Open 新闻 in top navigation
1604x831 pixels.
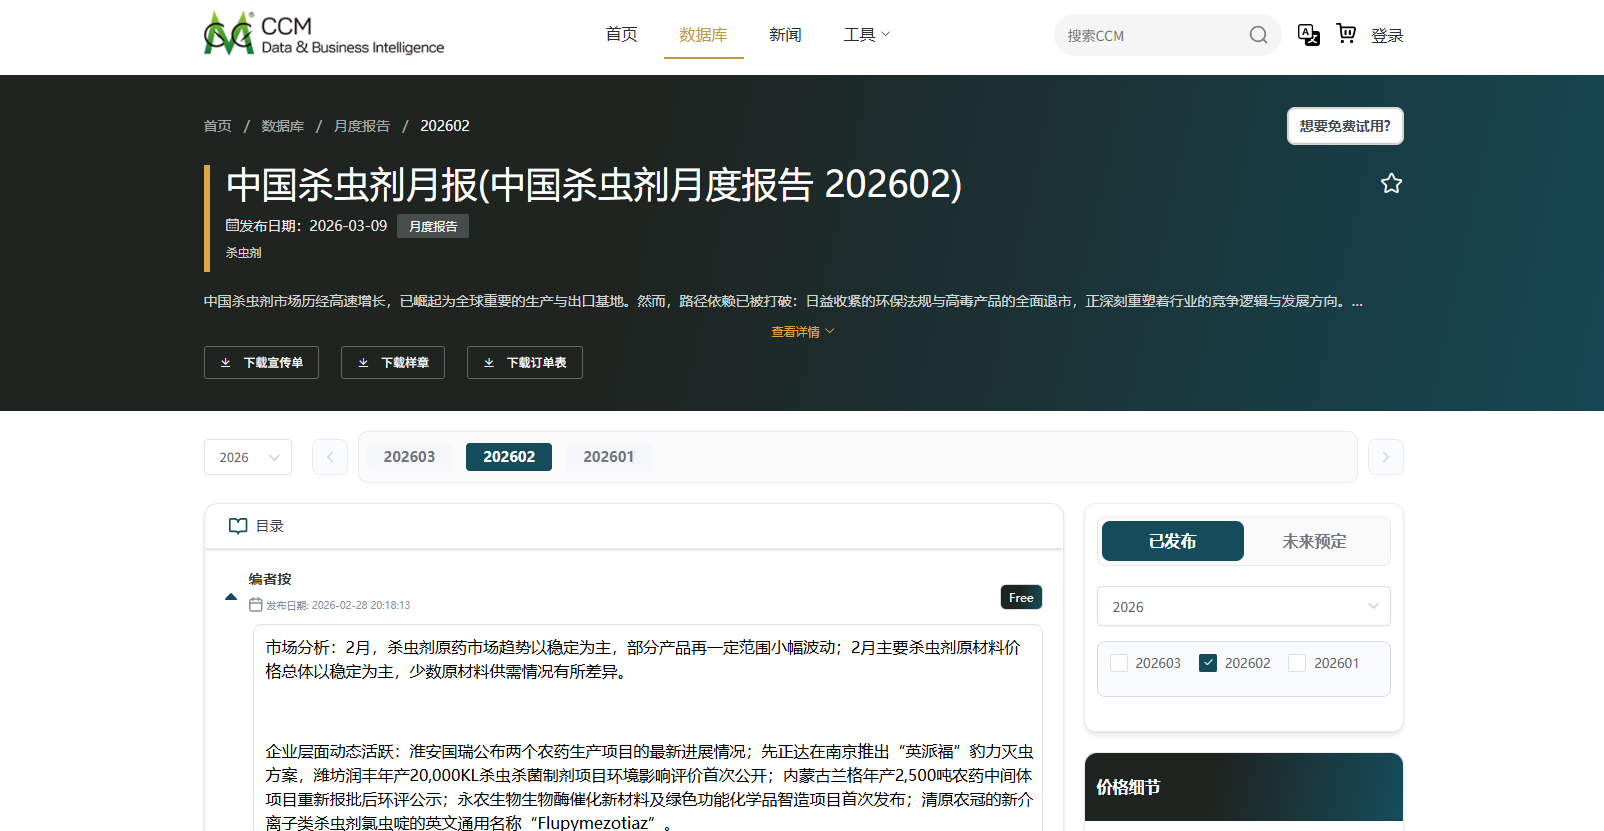(785, 35)
